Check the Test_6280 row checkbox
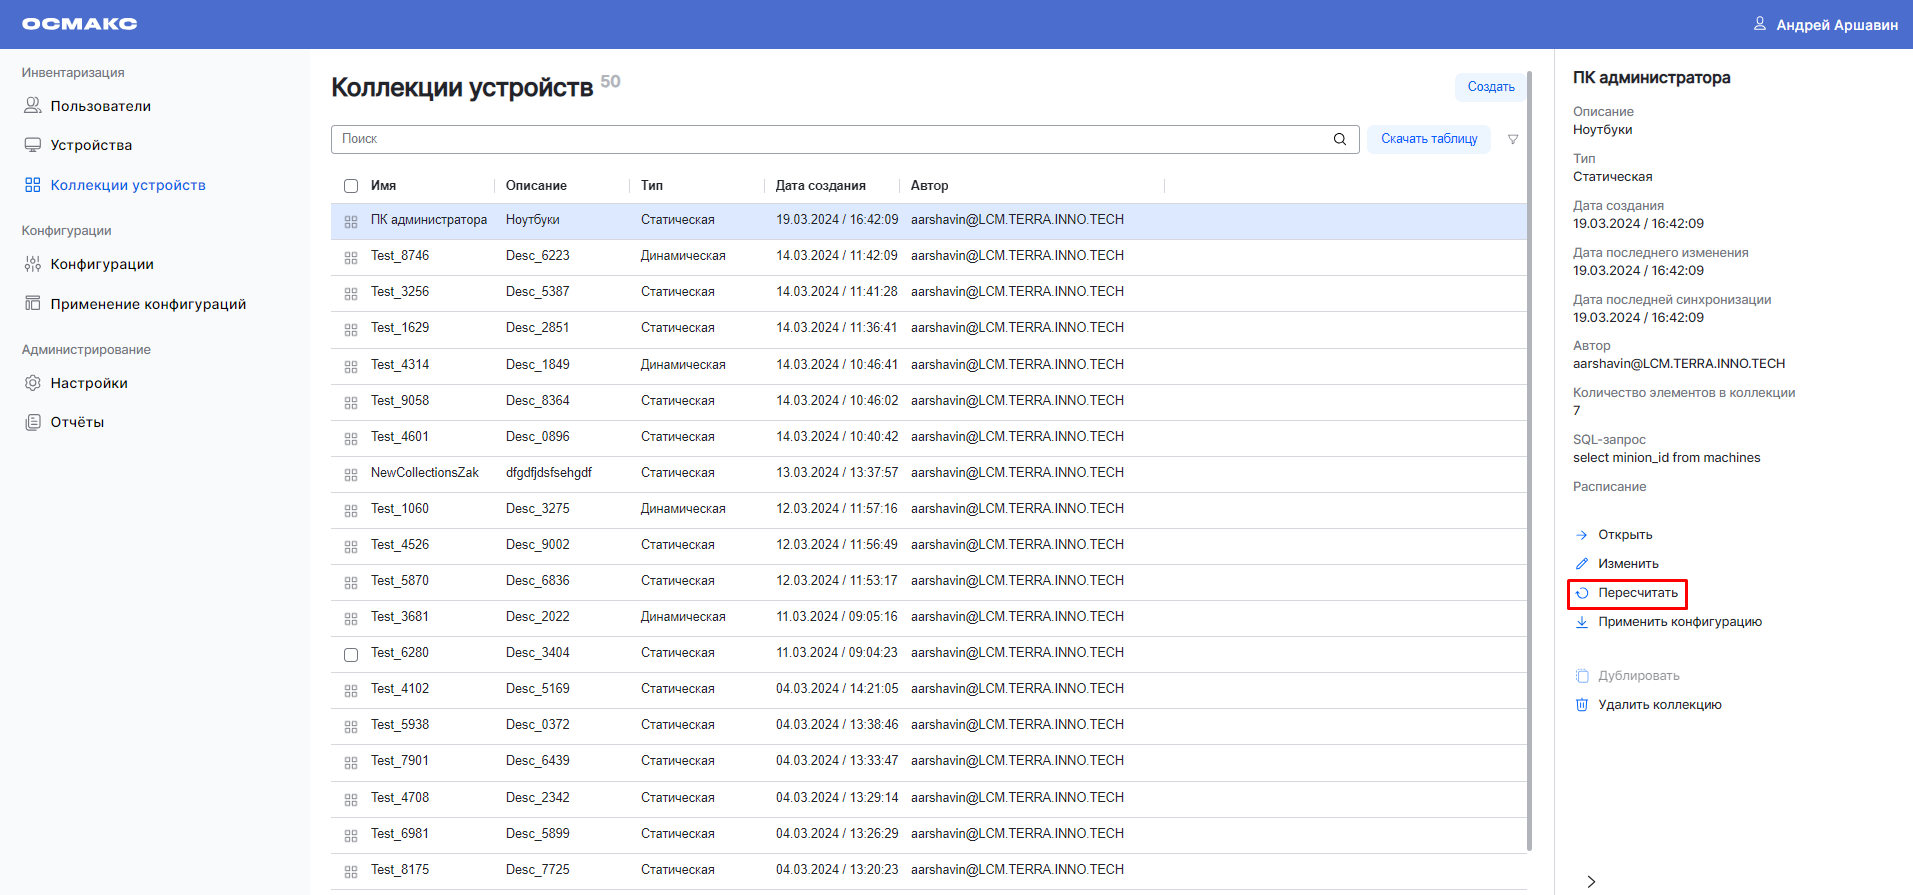 point(351,655)
